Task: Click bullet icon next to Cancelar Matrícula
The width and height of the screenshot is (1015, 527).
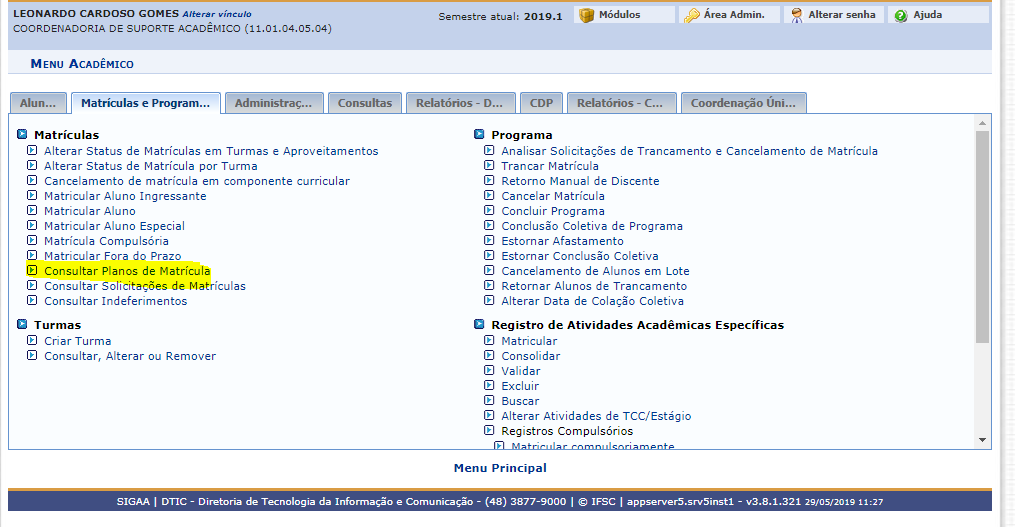Action: pyautogui.click(x=489, y=195)
